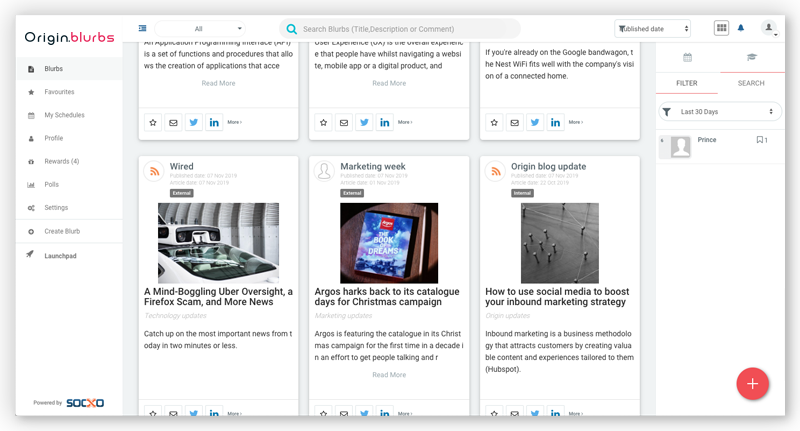Go to My Schedules

tap(69, 115)
